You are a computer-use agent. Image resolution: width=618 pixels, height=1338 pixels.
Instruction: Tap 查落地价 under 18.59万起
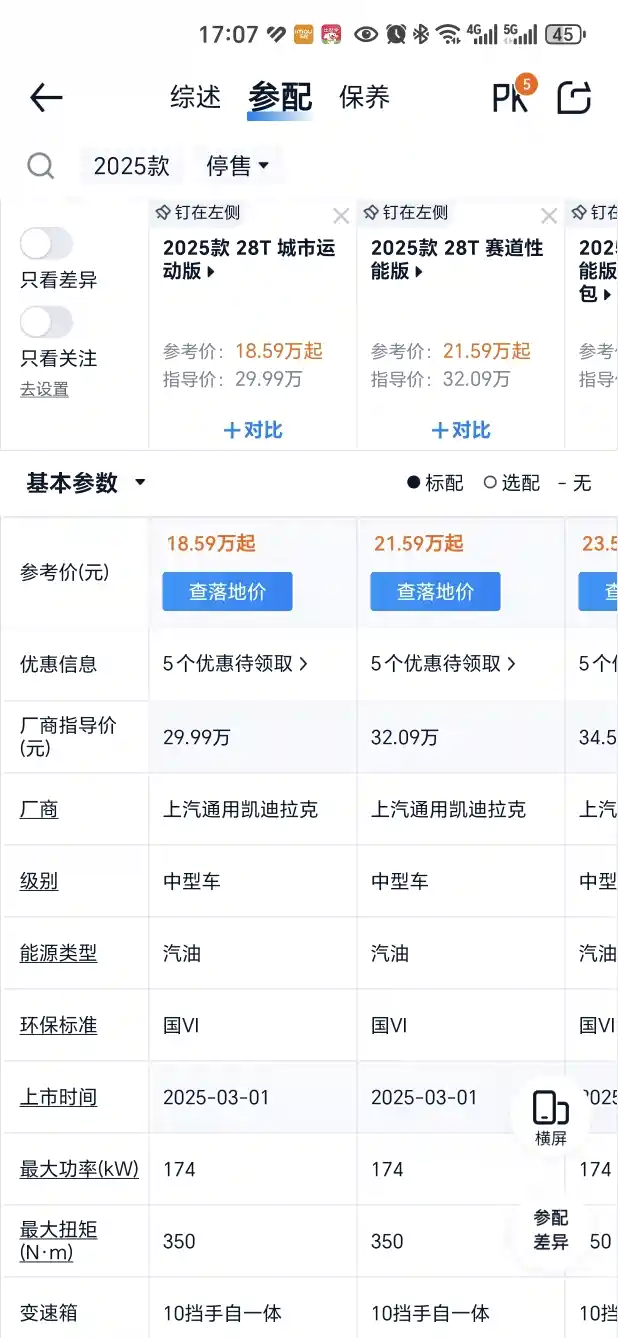click(228, 591)
